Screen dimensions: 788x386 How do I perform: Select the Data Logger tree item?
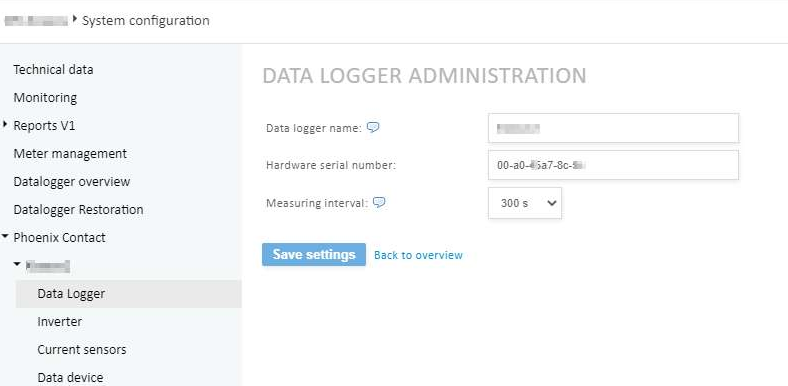tap(129, 294)
